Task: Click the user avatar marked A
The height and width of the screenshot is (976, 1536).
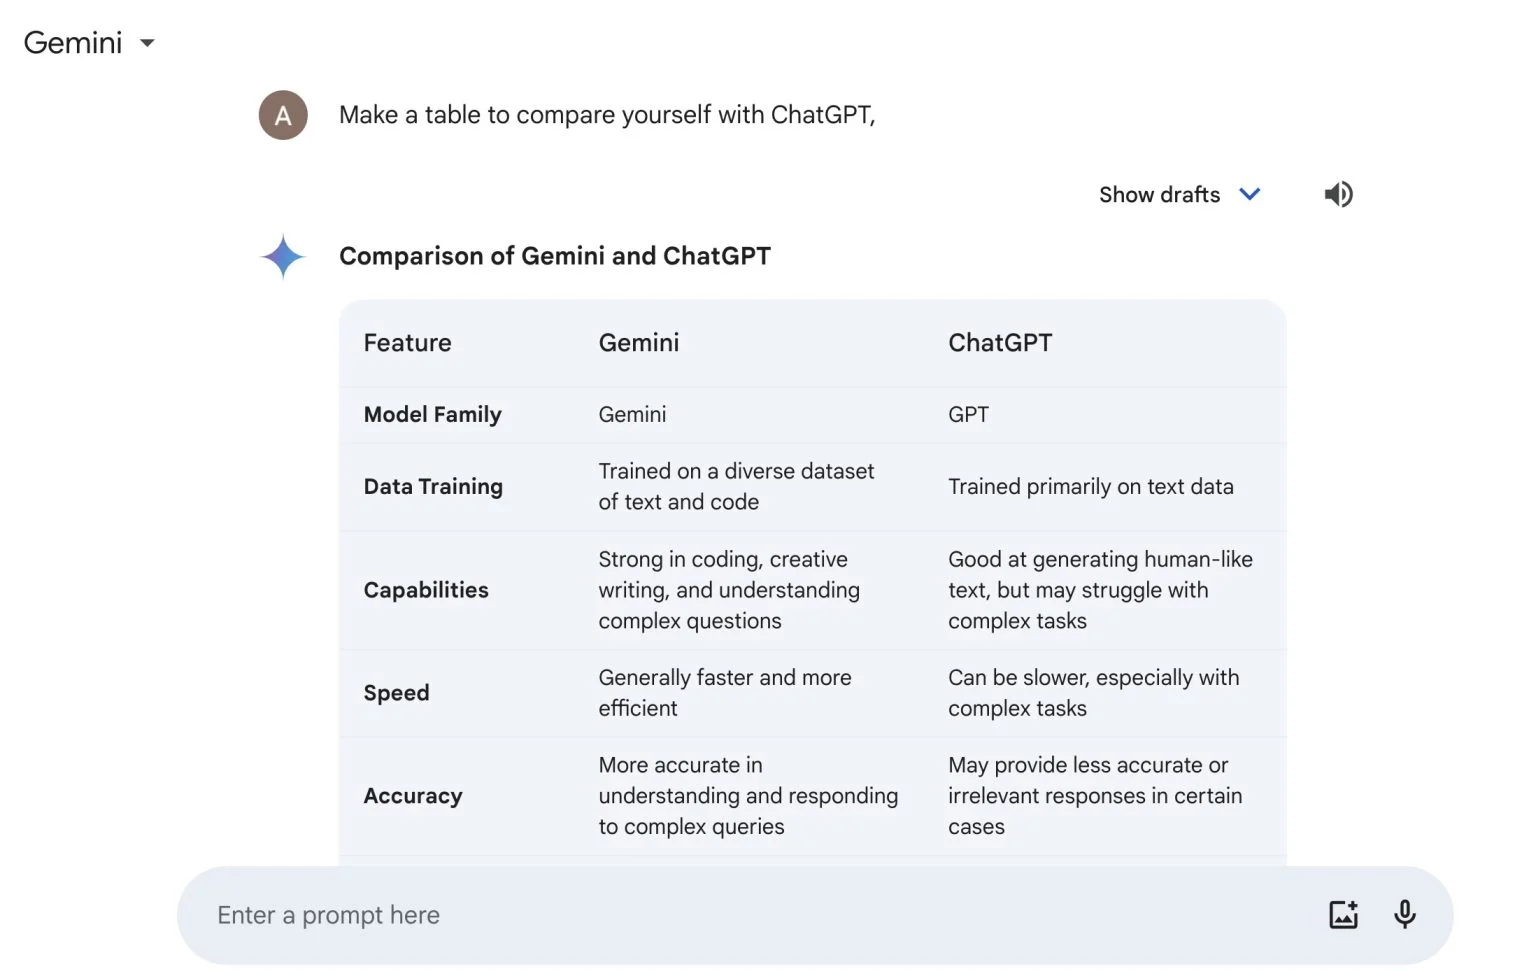Action: pos(283,115)
